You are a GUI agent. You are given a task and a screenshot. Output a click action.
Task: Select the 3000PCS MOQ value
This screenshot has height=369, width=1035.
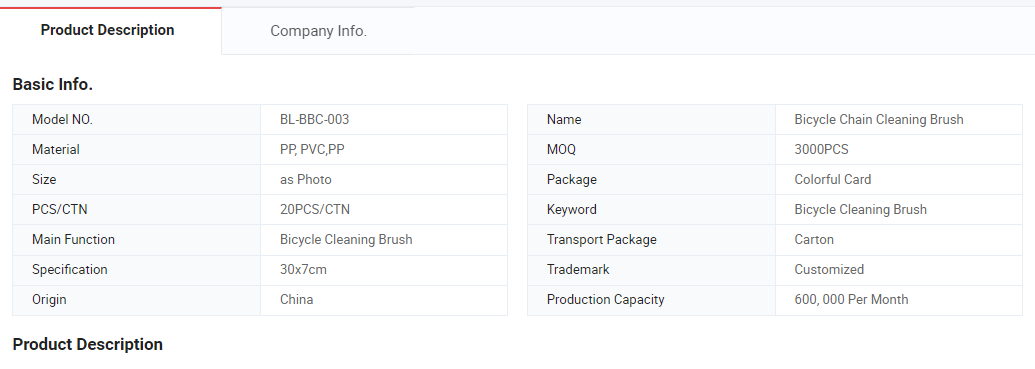click(x=822, y=150)
